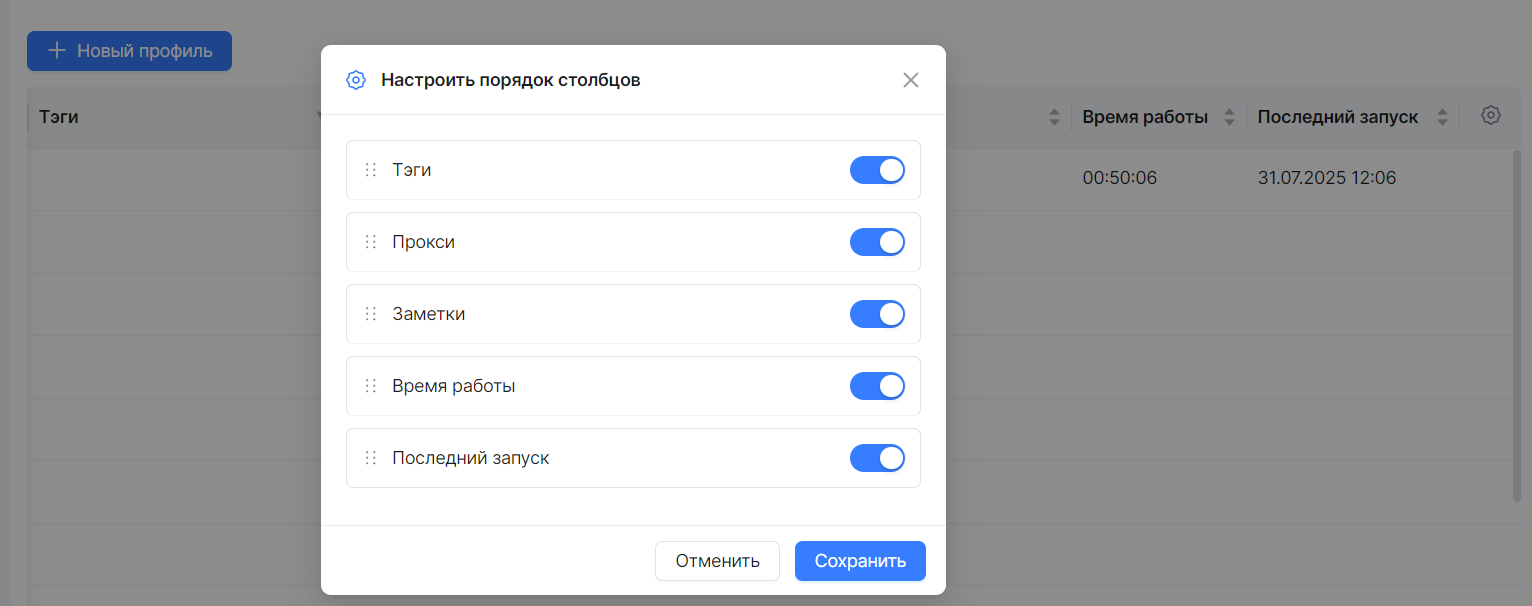Viewport: 1532px width, 606px height.
Task: Click the drag handle of the Прокси row
Action: click(370, 242)
